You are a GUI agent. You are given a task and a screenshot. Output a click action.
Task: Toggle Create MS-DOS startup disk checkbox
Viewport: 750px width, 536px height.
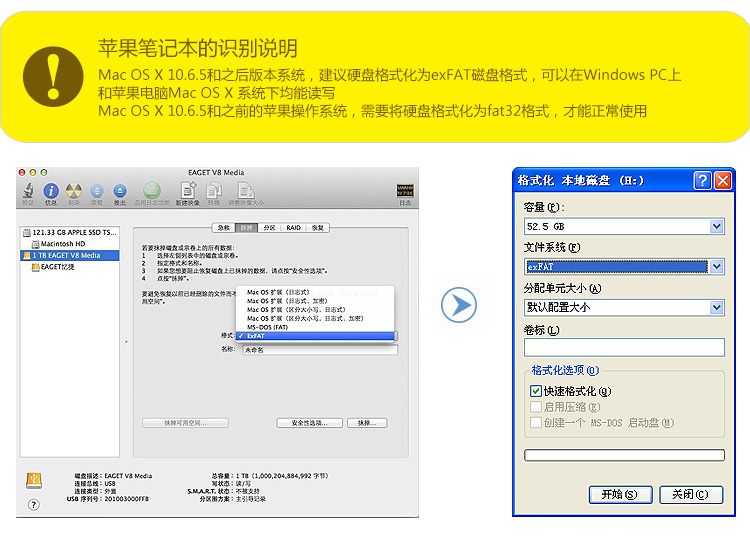pos(536,423)
